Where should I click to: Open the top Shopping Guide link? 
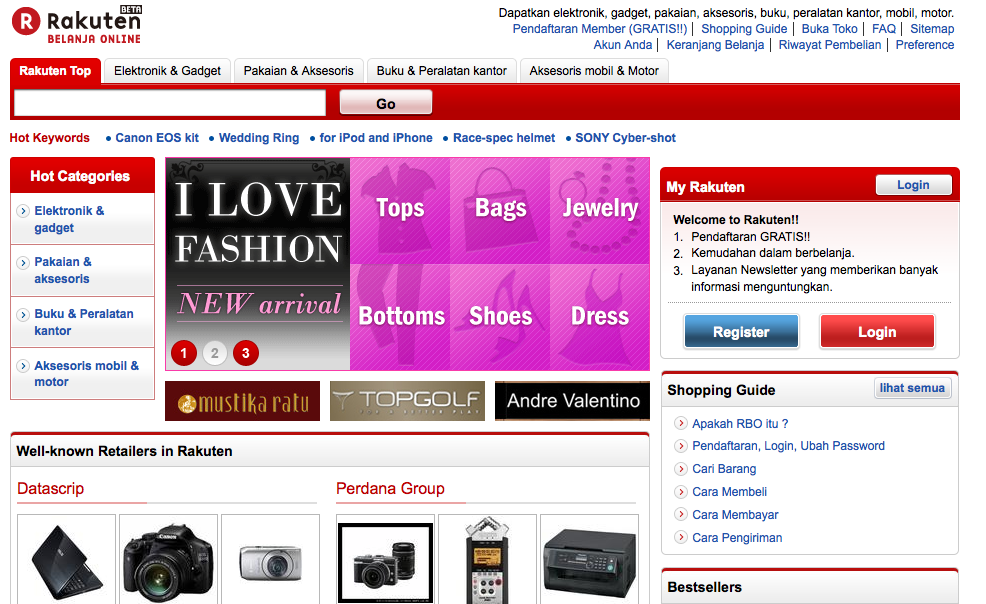click(x=744, y=29)
